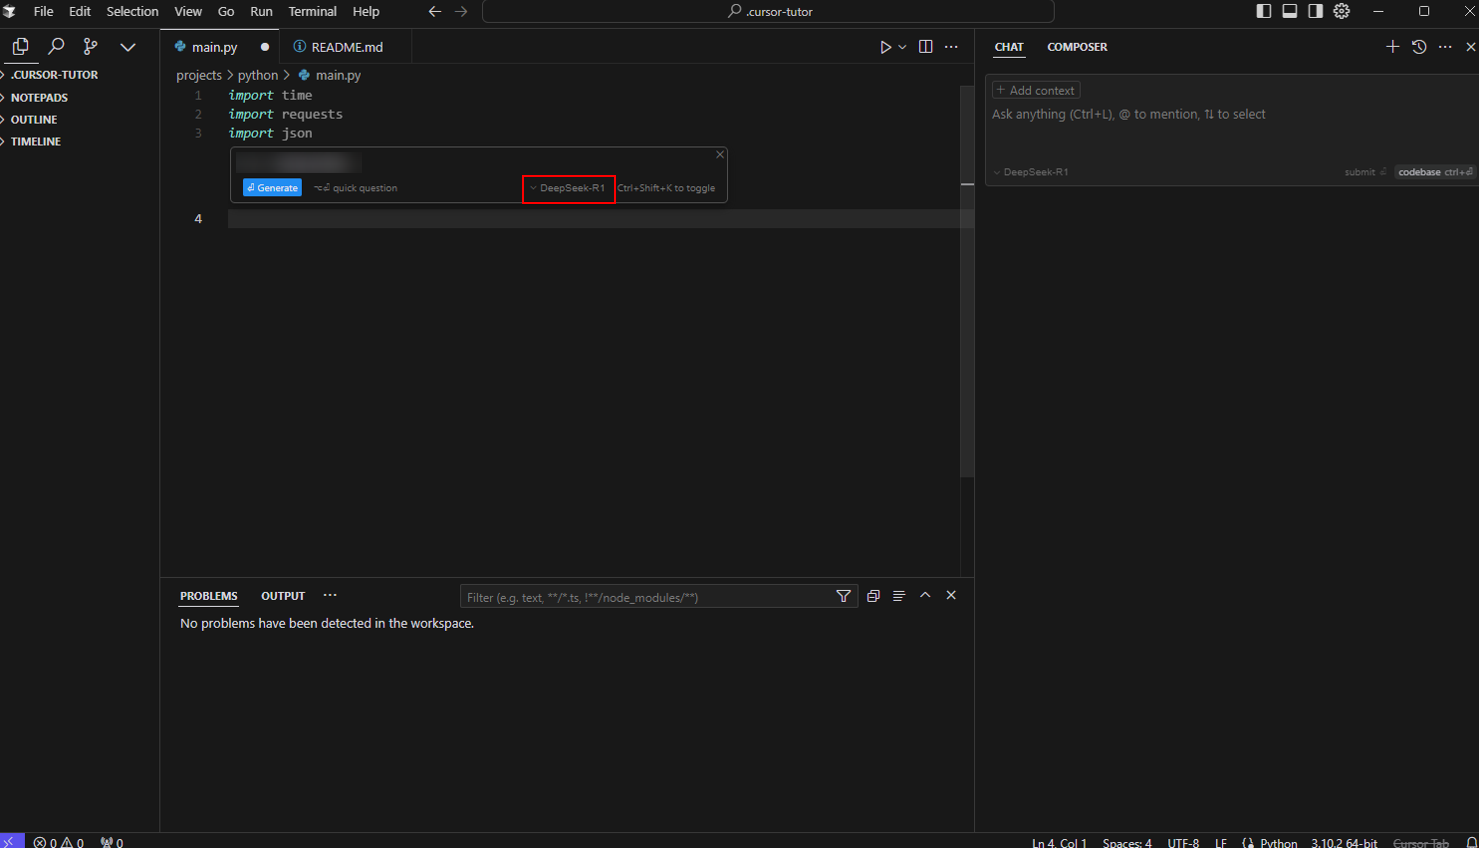
Task: Collapse all problems icon
Action: tap(873, 596)
